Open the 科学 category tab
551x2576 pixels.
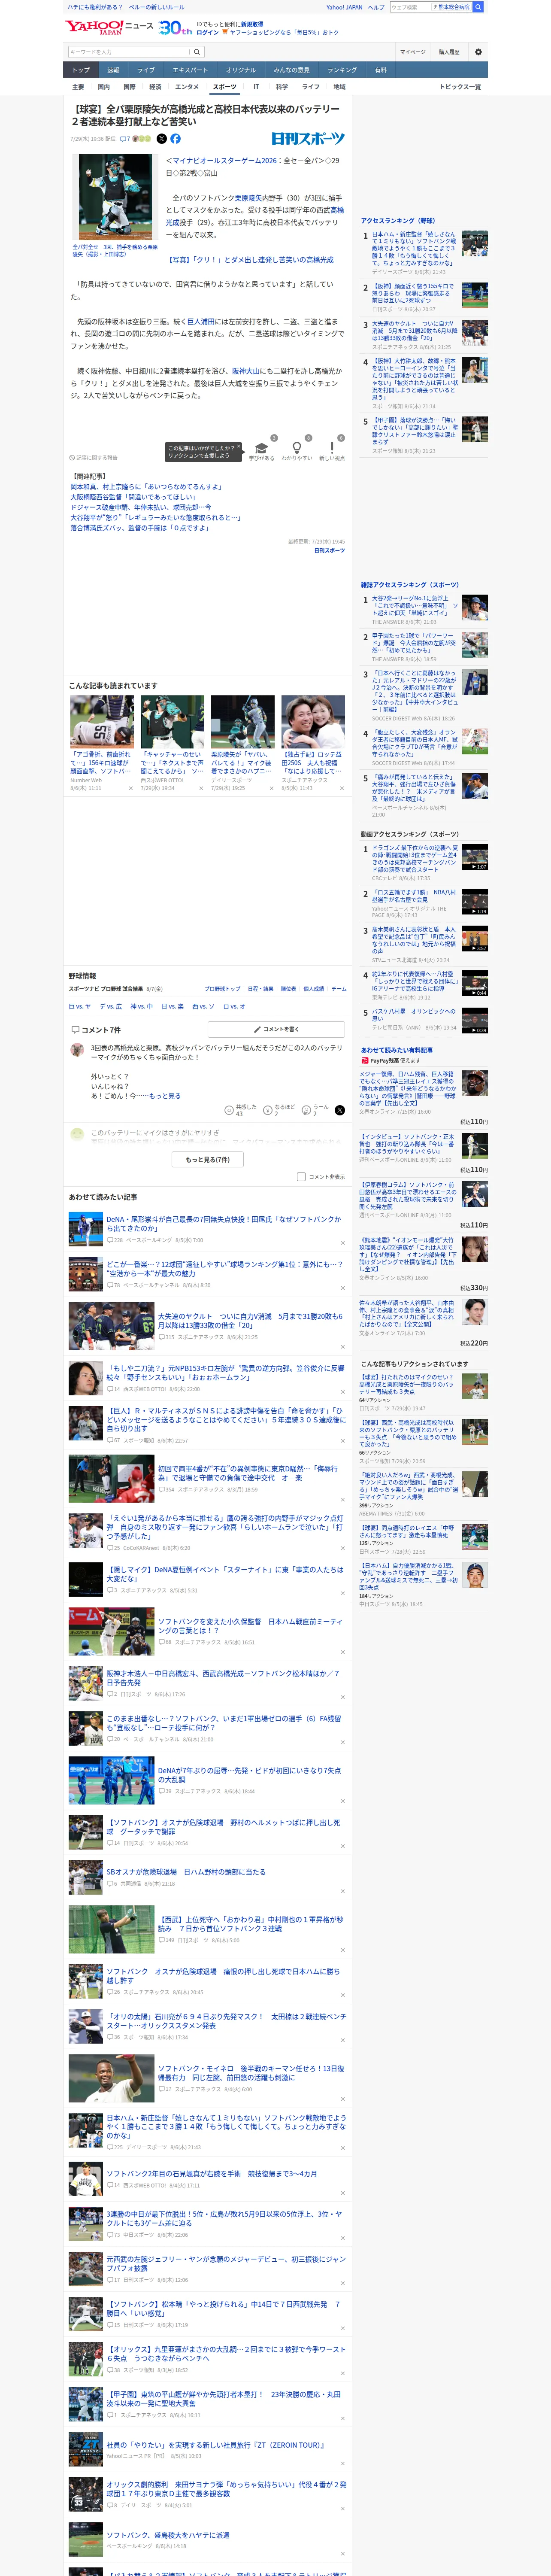coord(282,87)
